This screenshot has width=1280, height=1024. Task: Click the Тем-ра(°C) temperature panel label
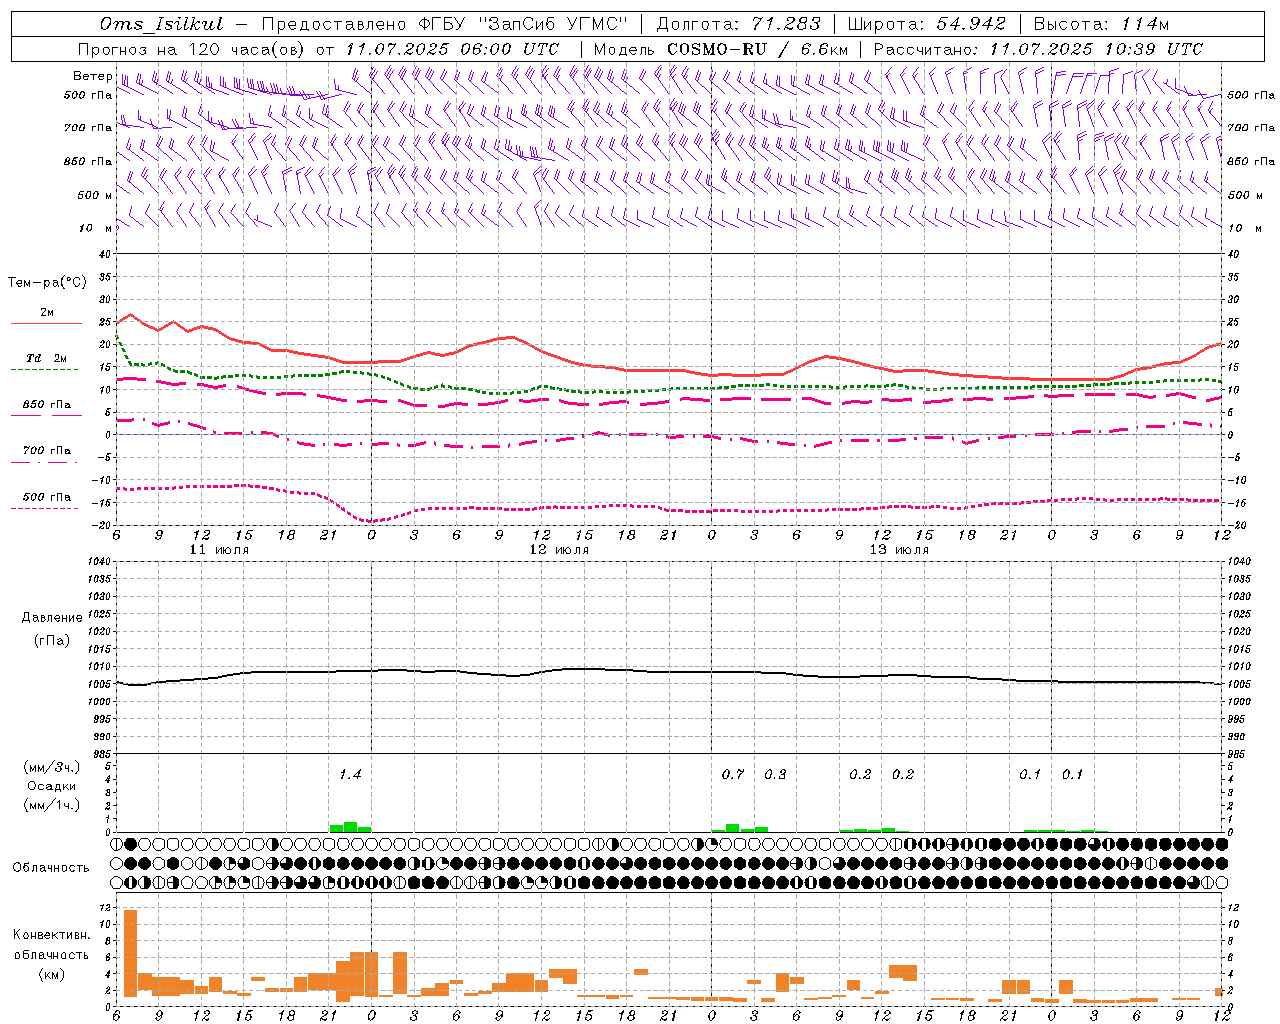[x=47, y=283]
